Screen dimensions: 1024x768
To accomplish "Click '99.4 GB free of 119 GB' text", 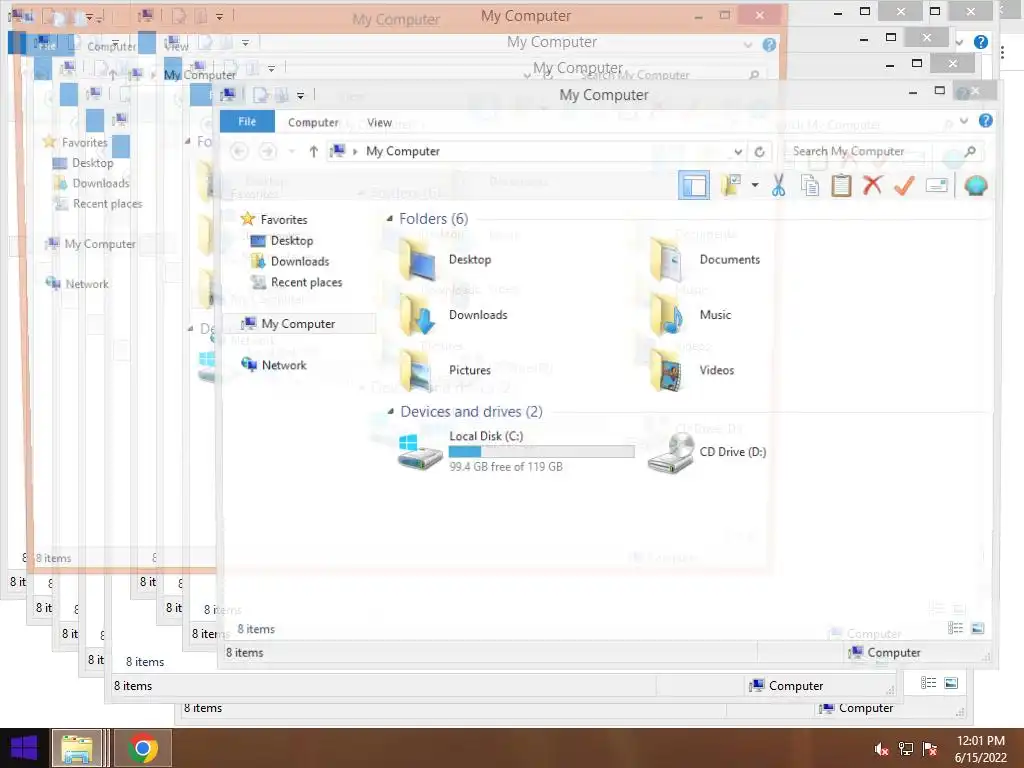I will [x=505, y=467].
